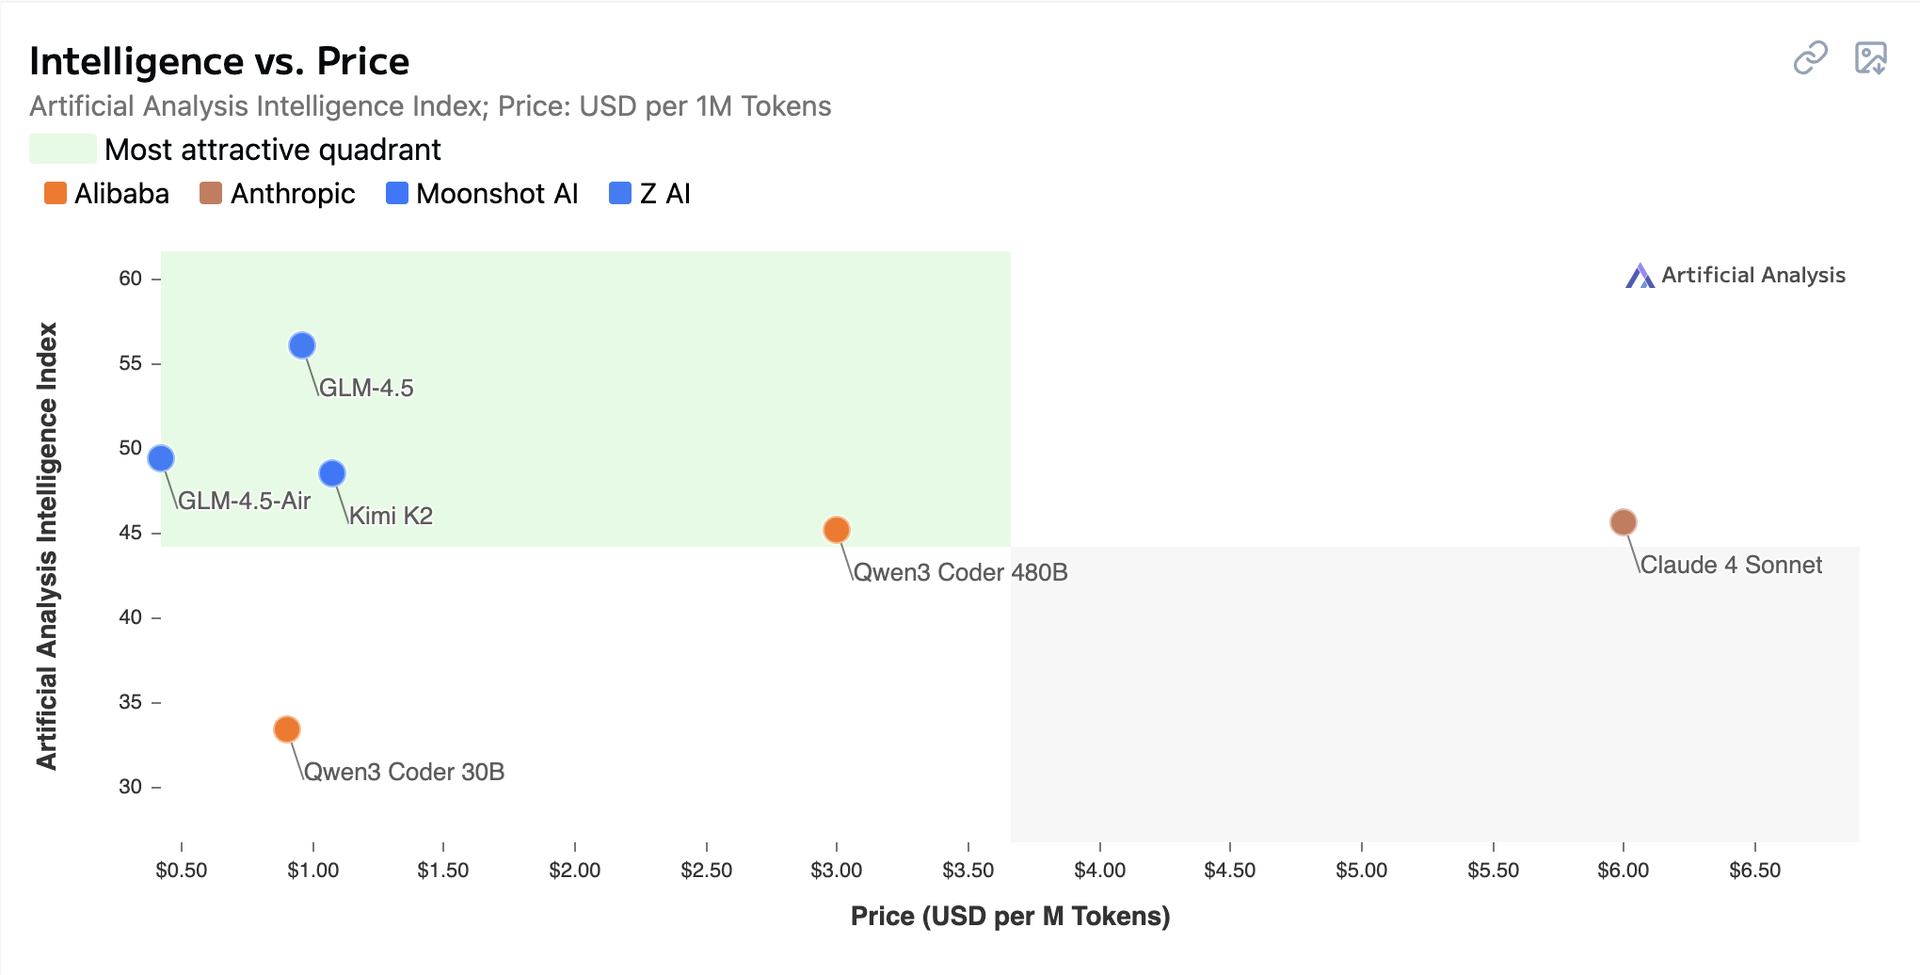
Task: Select the GLM-4.5 data point
Action: tap(302, 346)
